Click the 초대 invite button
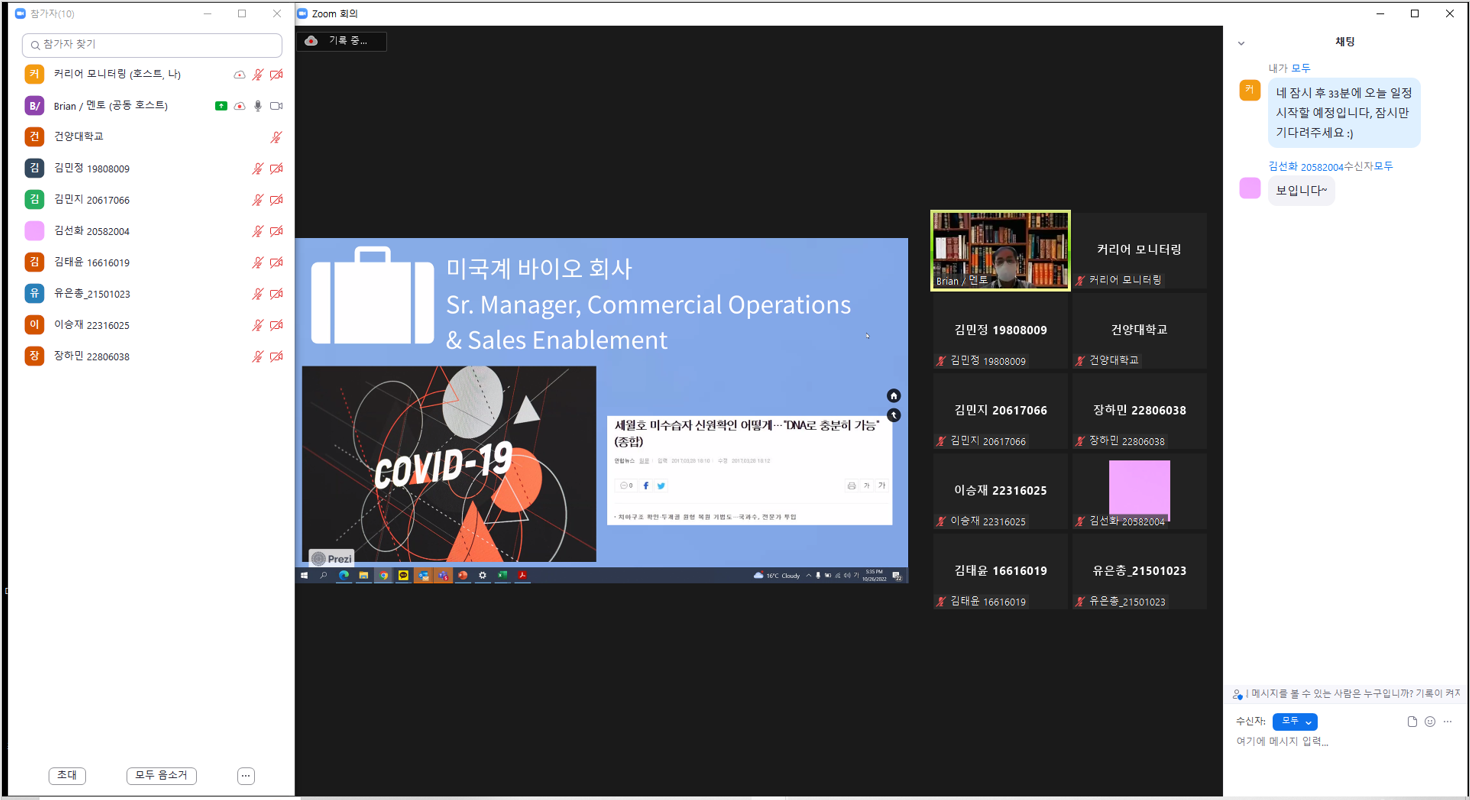This screenshot has height=800, width=1470. click(x=67, y=776)
